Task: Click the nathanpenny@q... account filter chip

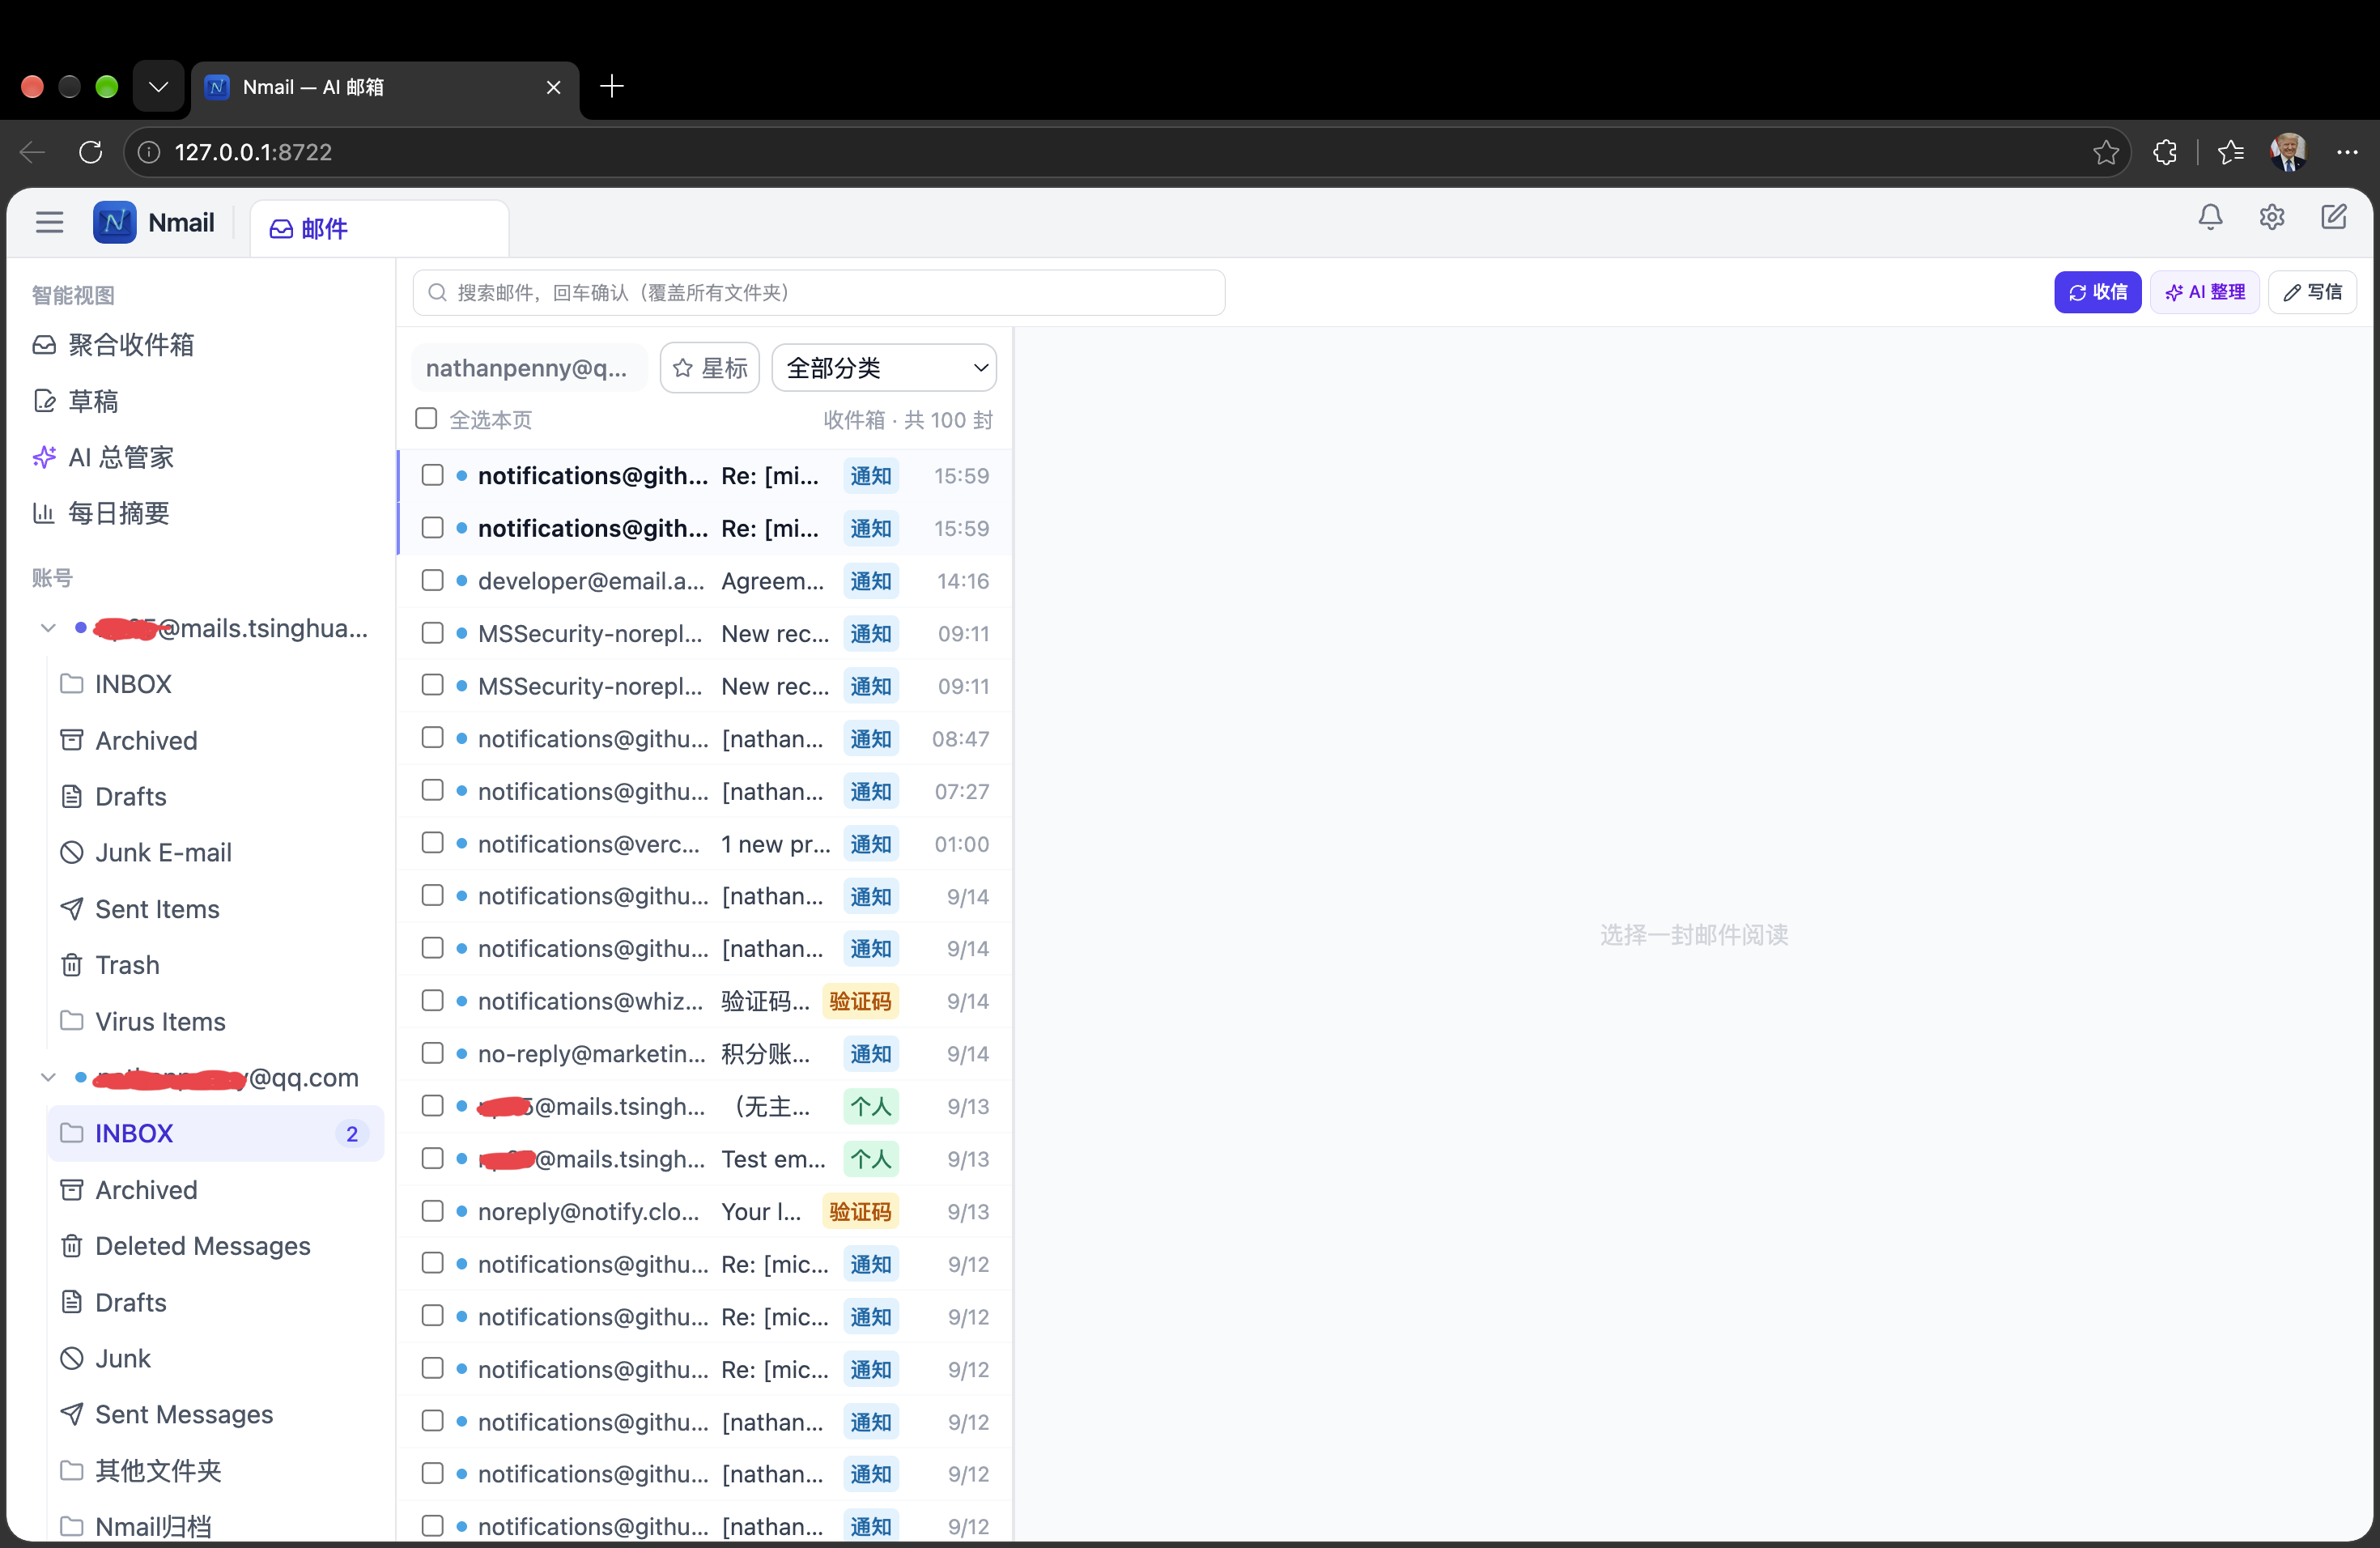Action: 528,368
